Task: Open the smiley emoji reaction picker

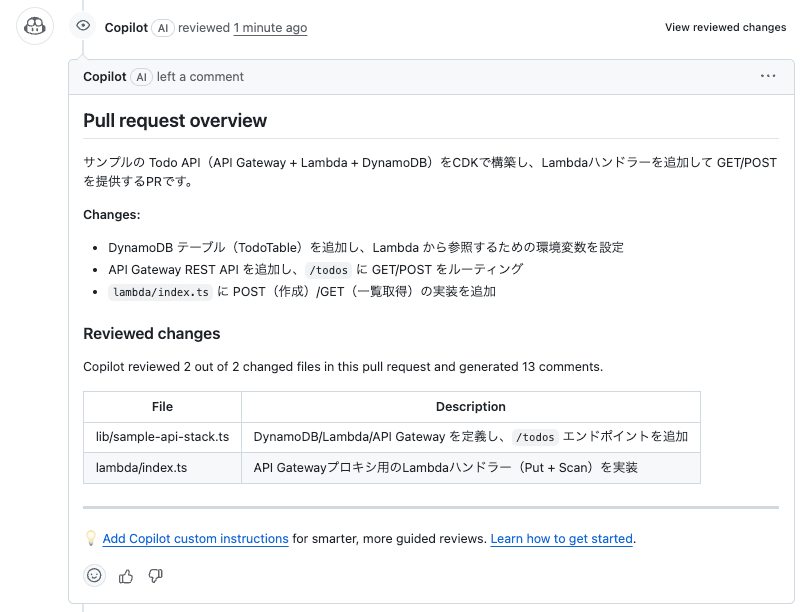Action: click(x=95, y=575)
